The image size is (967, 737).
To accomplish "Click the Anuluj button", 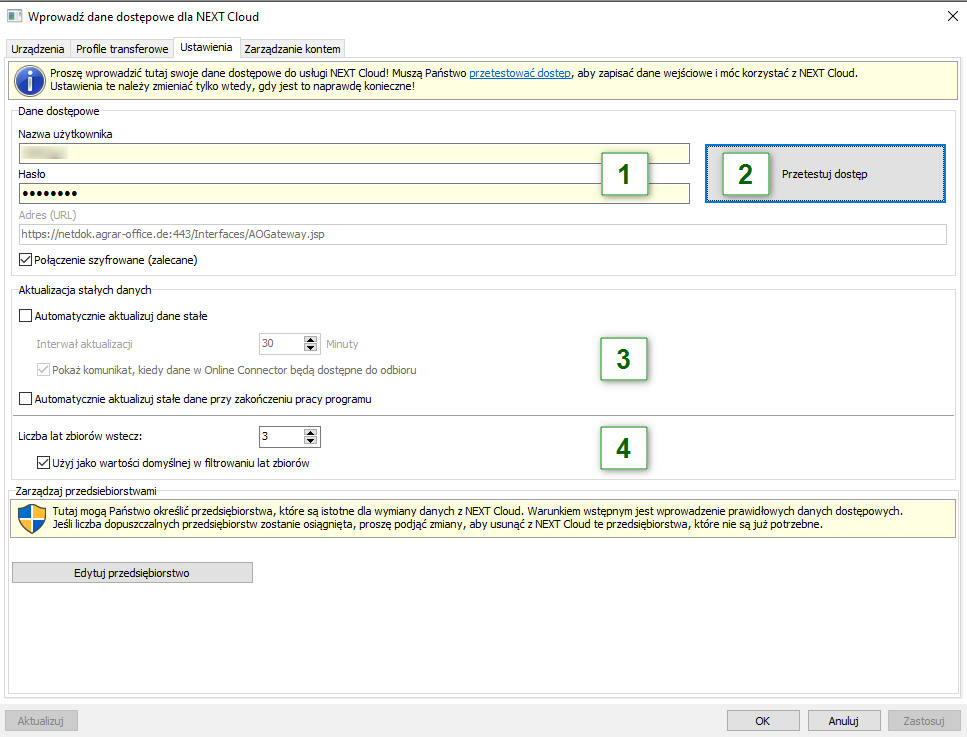I will point(844,721).
